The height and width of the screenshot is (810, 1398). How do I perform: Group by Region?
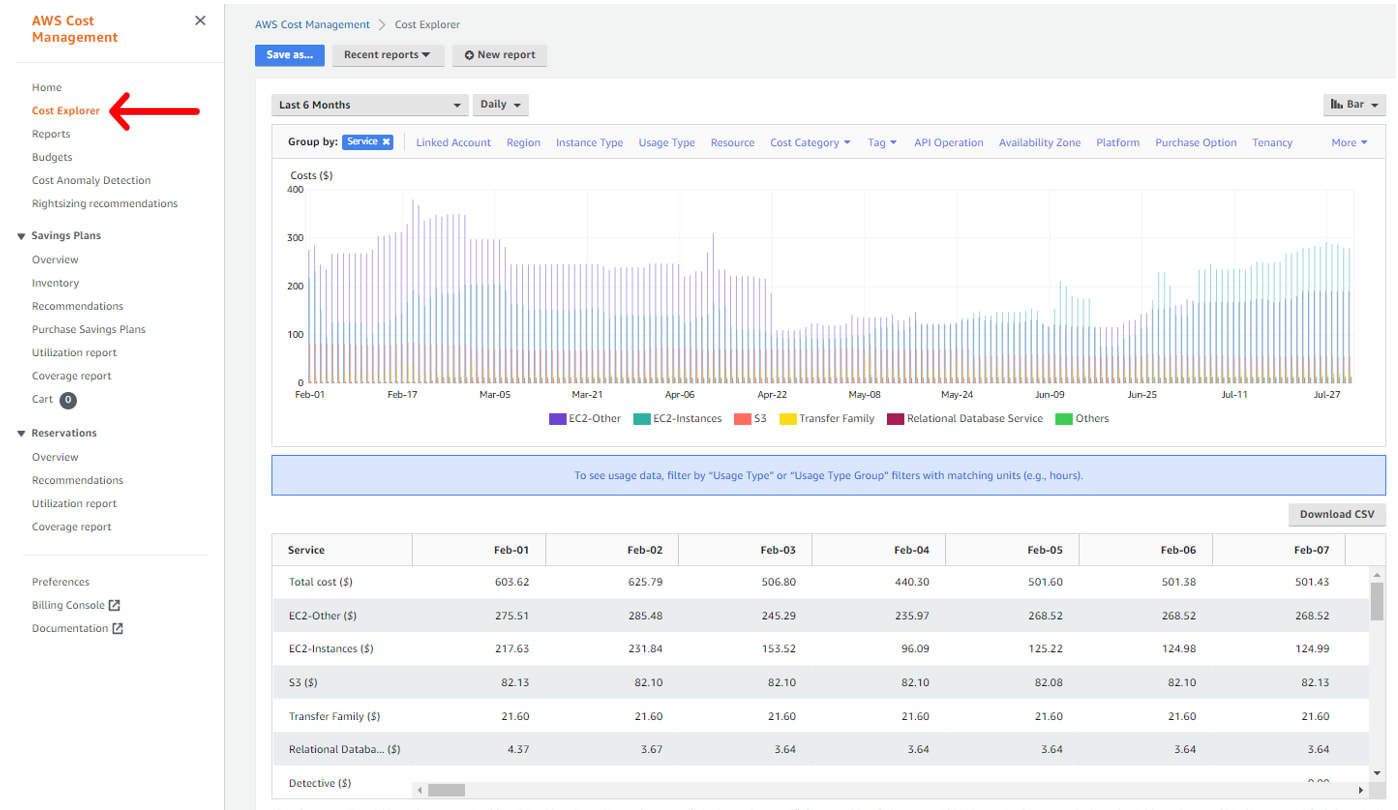[x=523, y=143]
